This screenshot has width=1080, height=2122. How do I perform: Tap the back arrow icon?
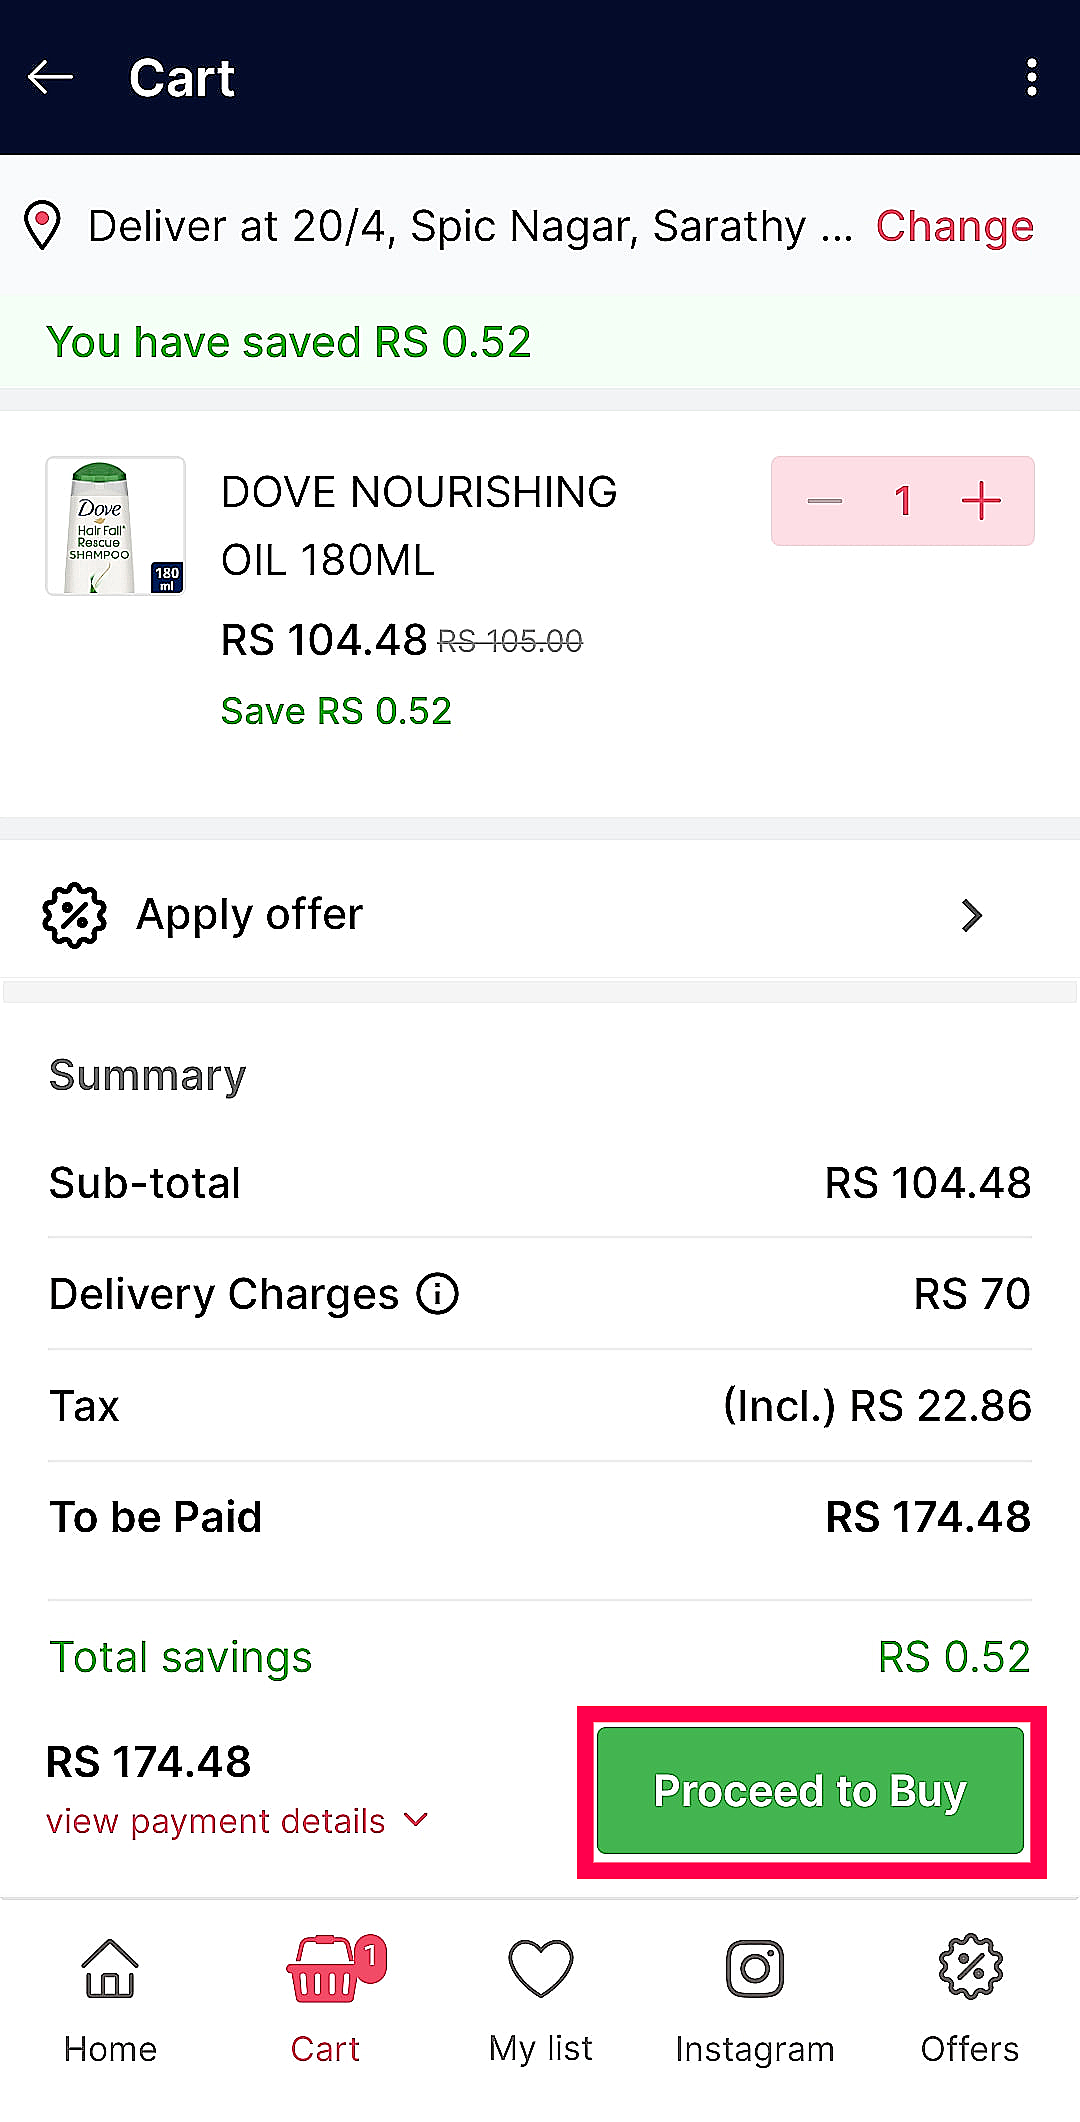click(50, 77)
